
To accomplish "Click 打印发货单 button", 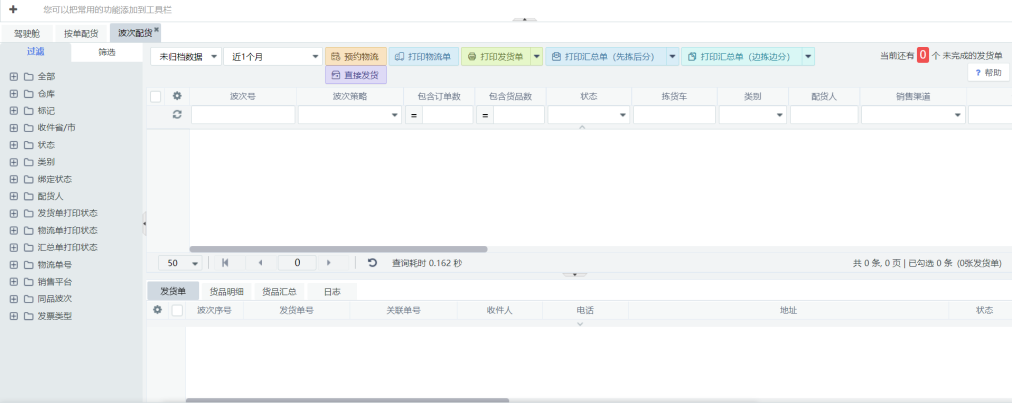I will [496, 57].
